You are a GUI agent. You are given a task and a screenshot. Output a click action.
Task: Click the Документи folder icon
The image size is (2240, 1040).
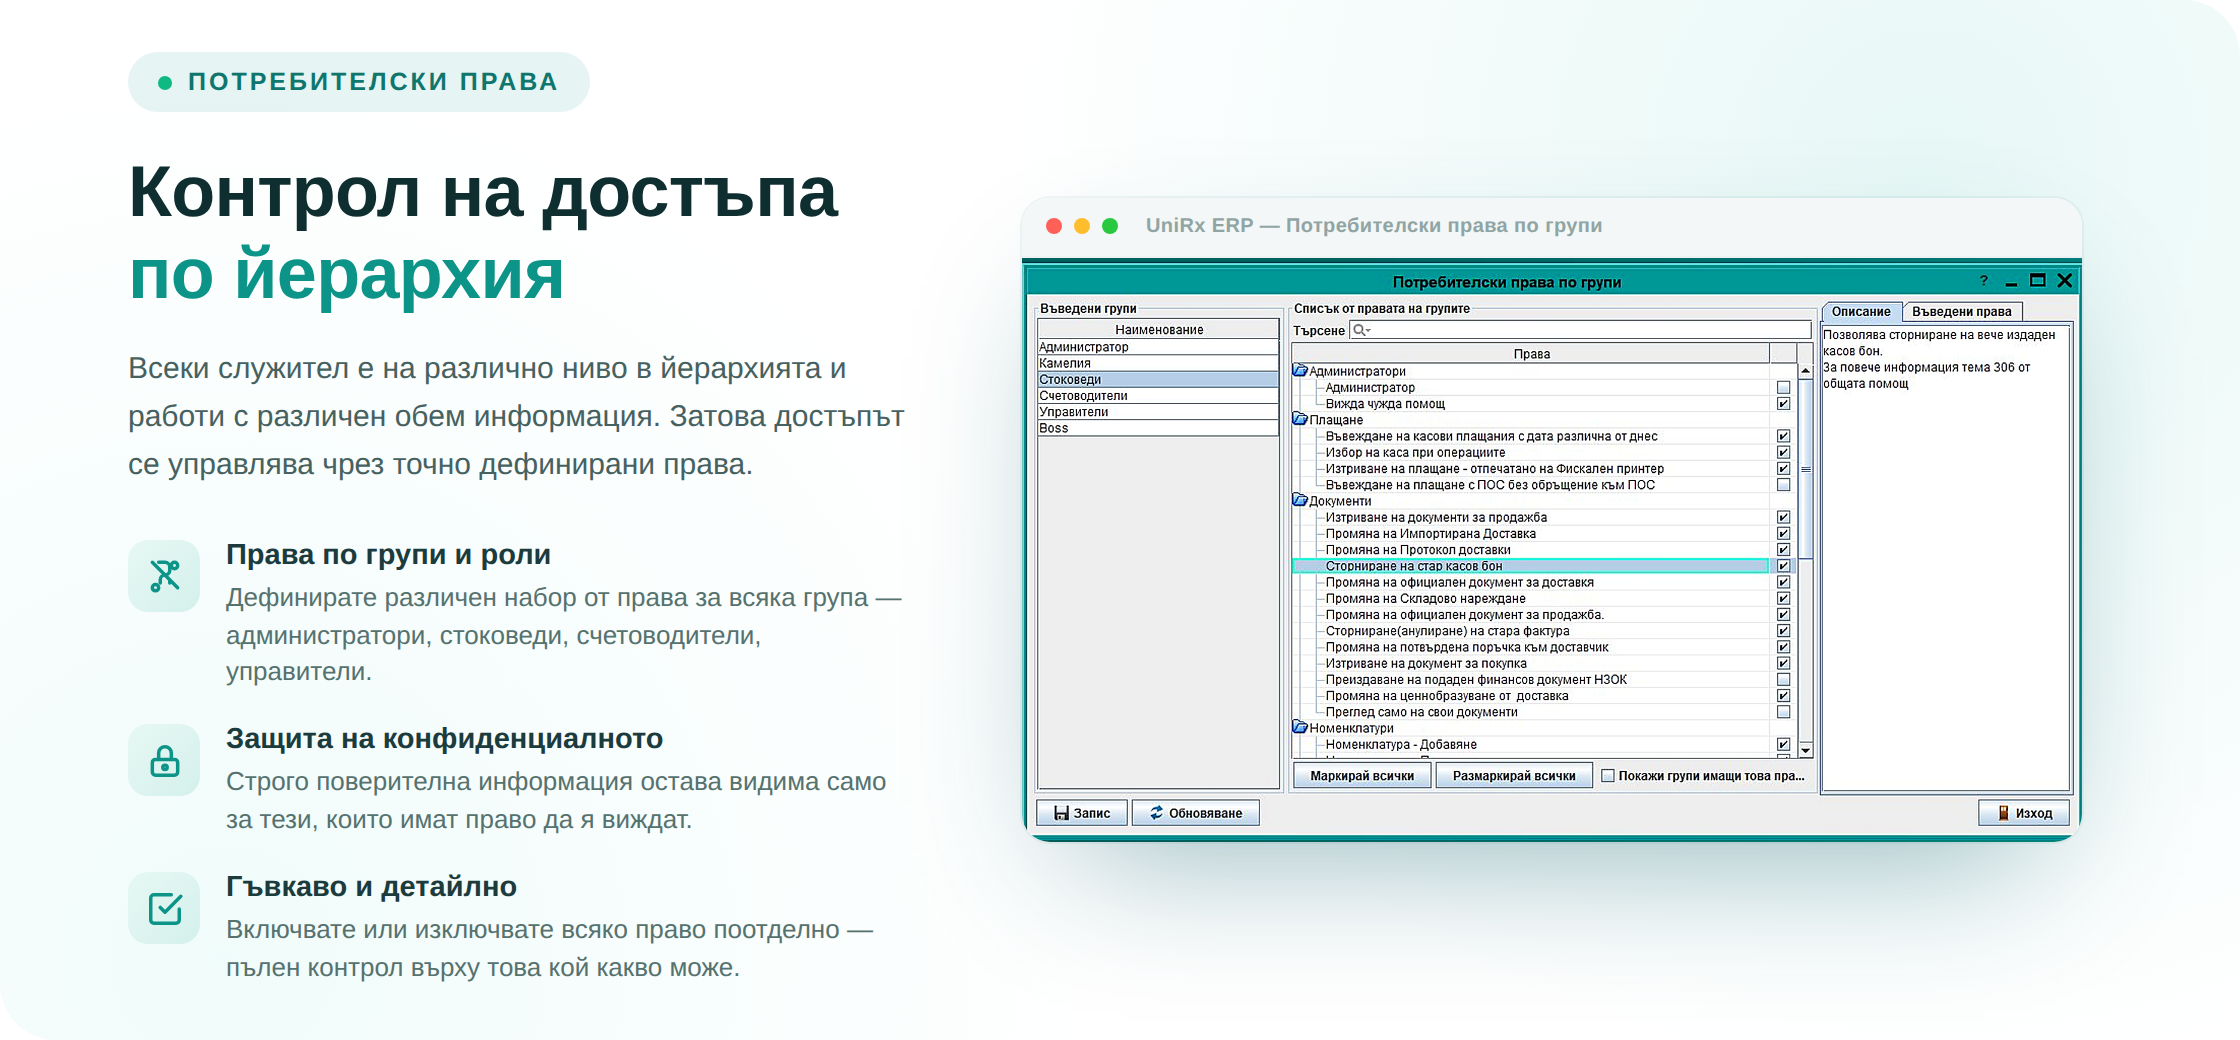pyautogui.click(x=1300, y=501)
